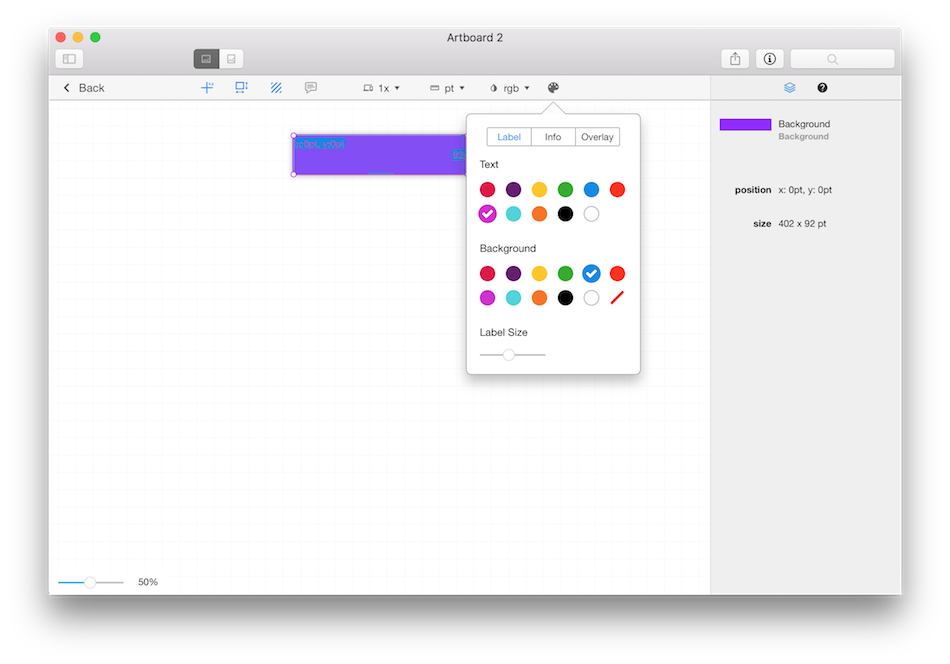Click the 50% zoom value

coord(148,582)
